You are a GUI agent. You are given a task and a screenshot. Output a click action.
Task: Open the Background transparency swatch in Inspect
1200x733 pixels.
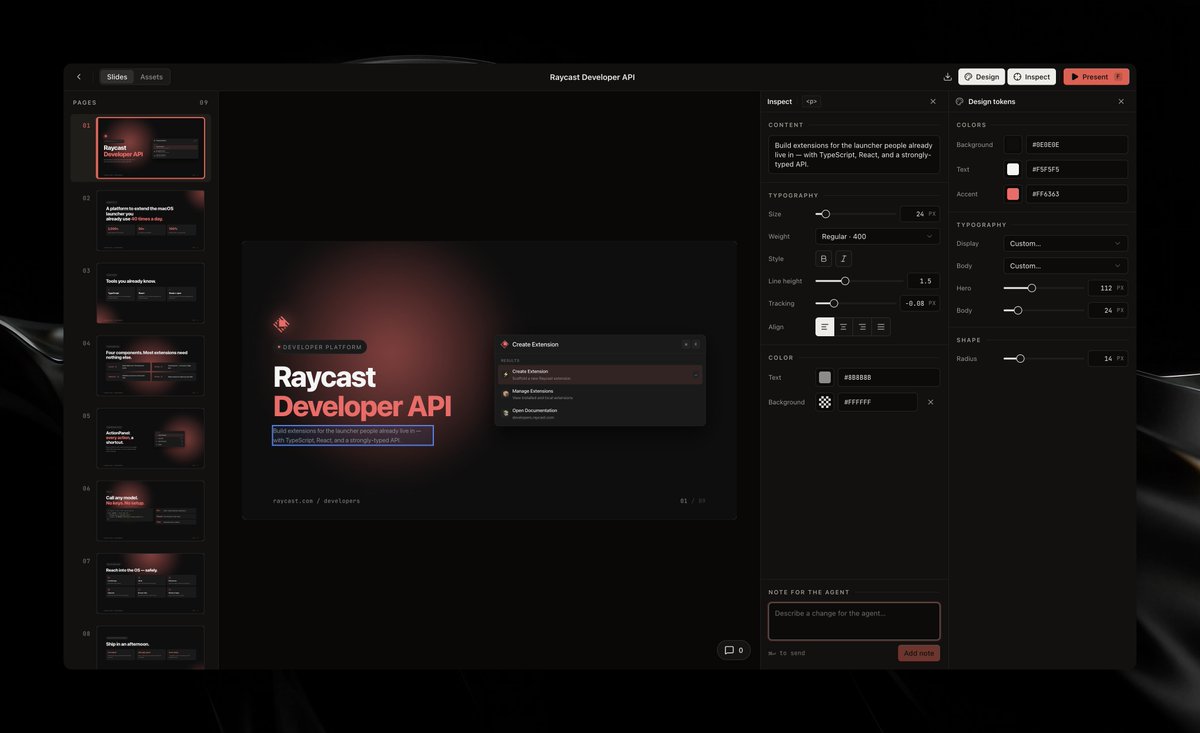pos(825,402)
